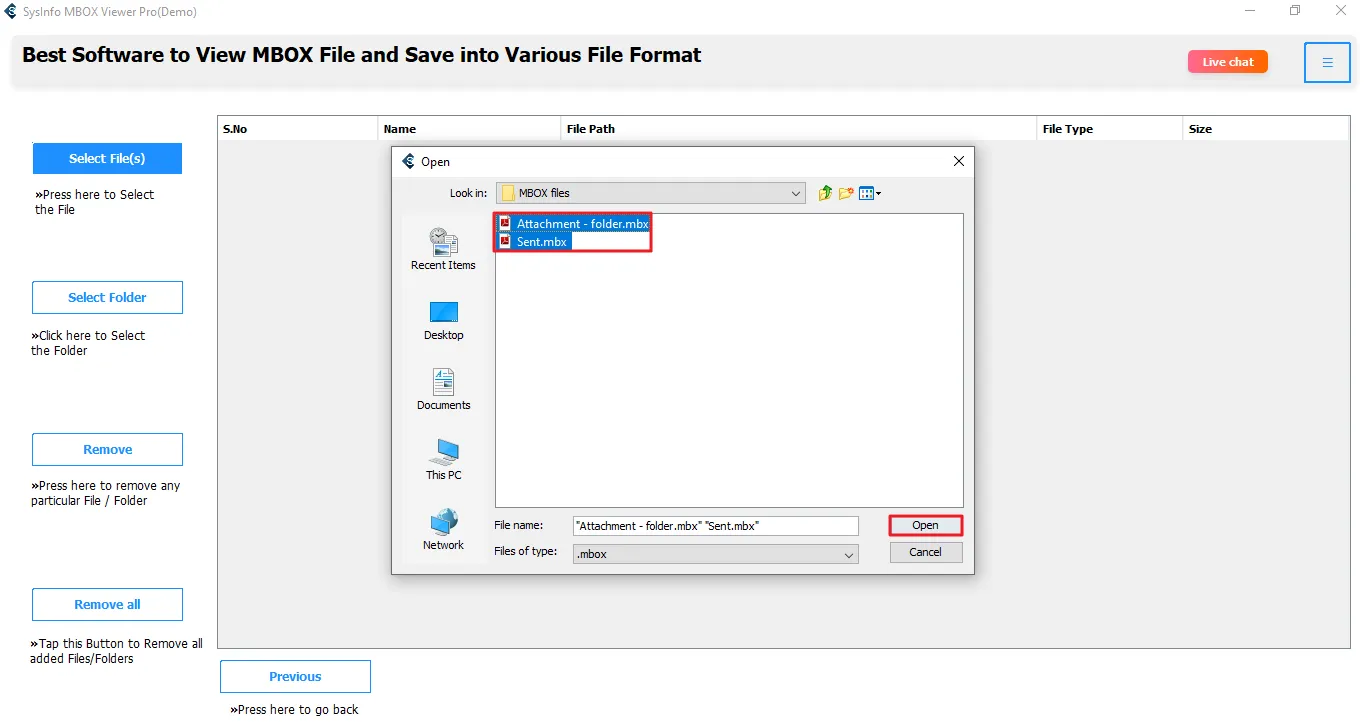1366x728 pixels.
Task: Go up one folder level icon
Action: tap(825, 193)
